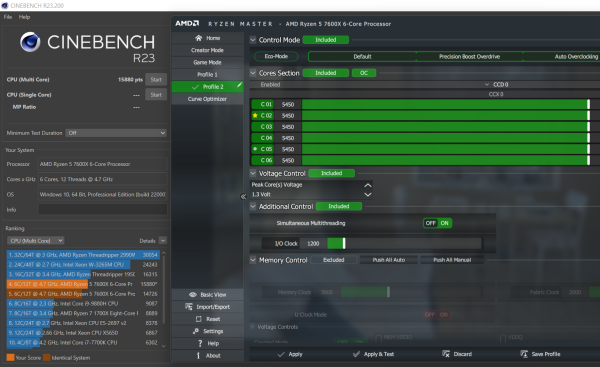Open CPU (Multi Core) ranking dropdown
The height and width of the screenshot is (367, 600).
[x=36, y=241]
